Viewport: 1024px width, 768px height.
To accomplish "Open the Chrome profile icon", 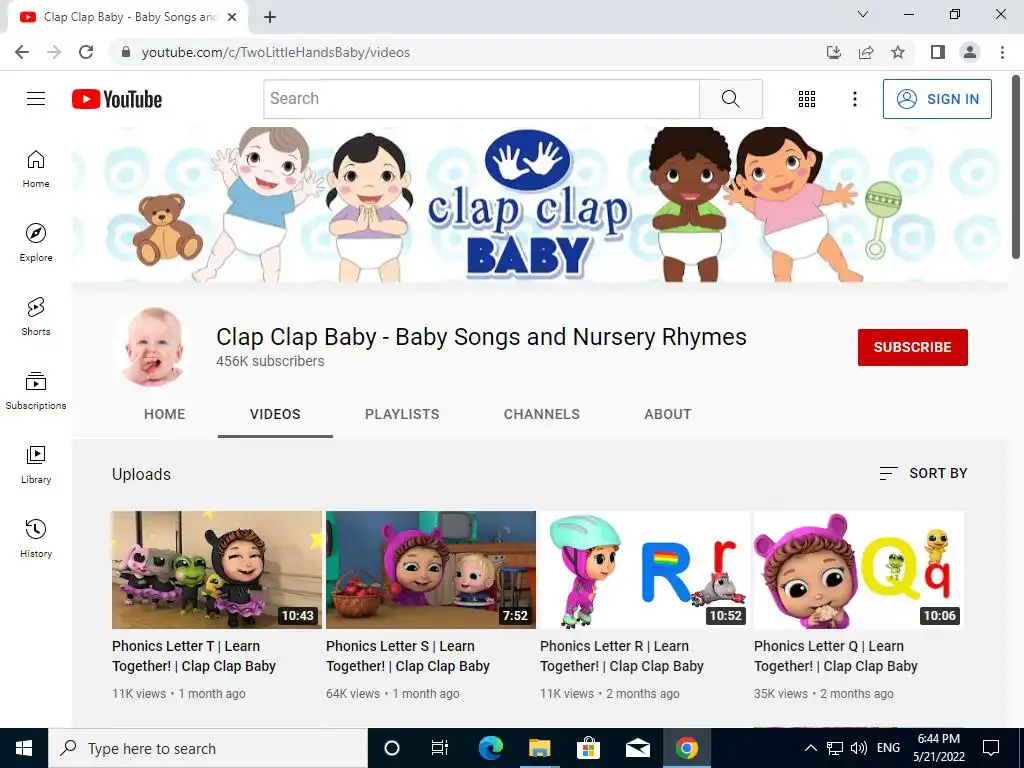I will pos(970,52).
